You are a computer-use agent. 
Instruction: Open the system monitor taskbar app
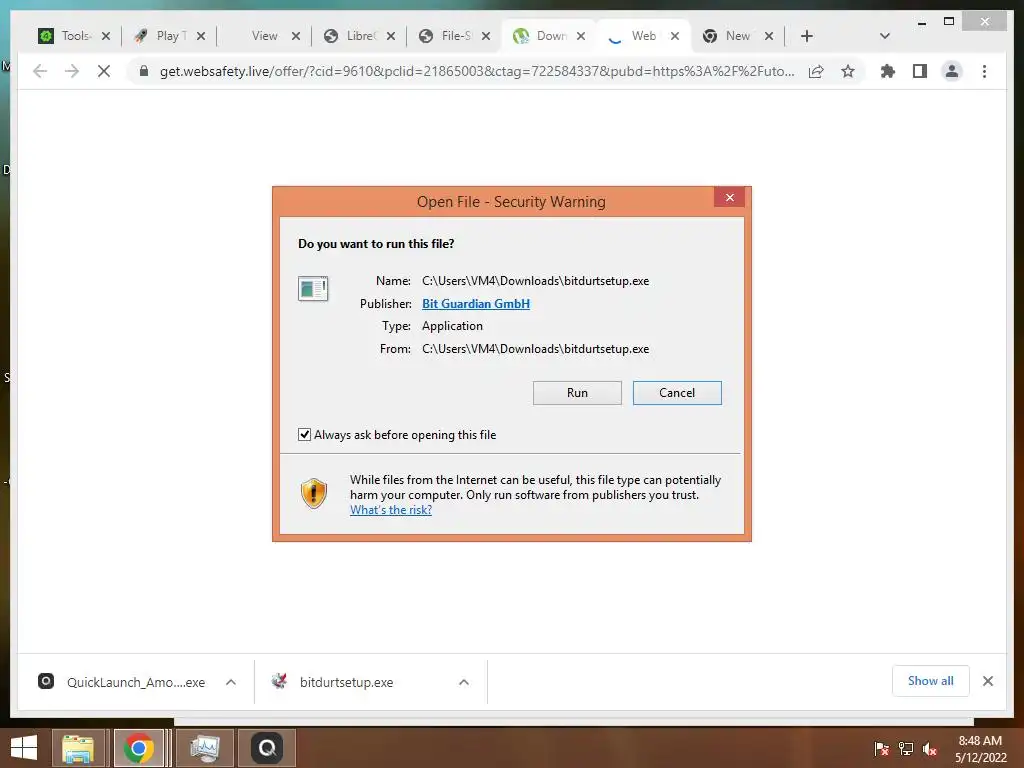click(x=204, y=748)
